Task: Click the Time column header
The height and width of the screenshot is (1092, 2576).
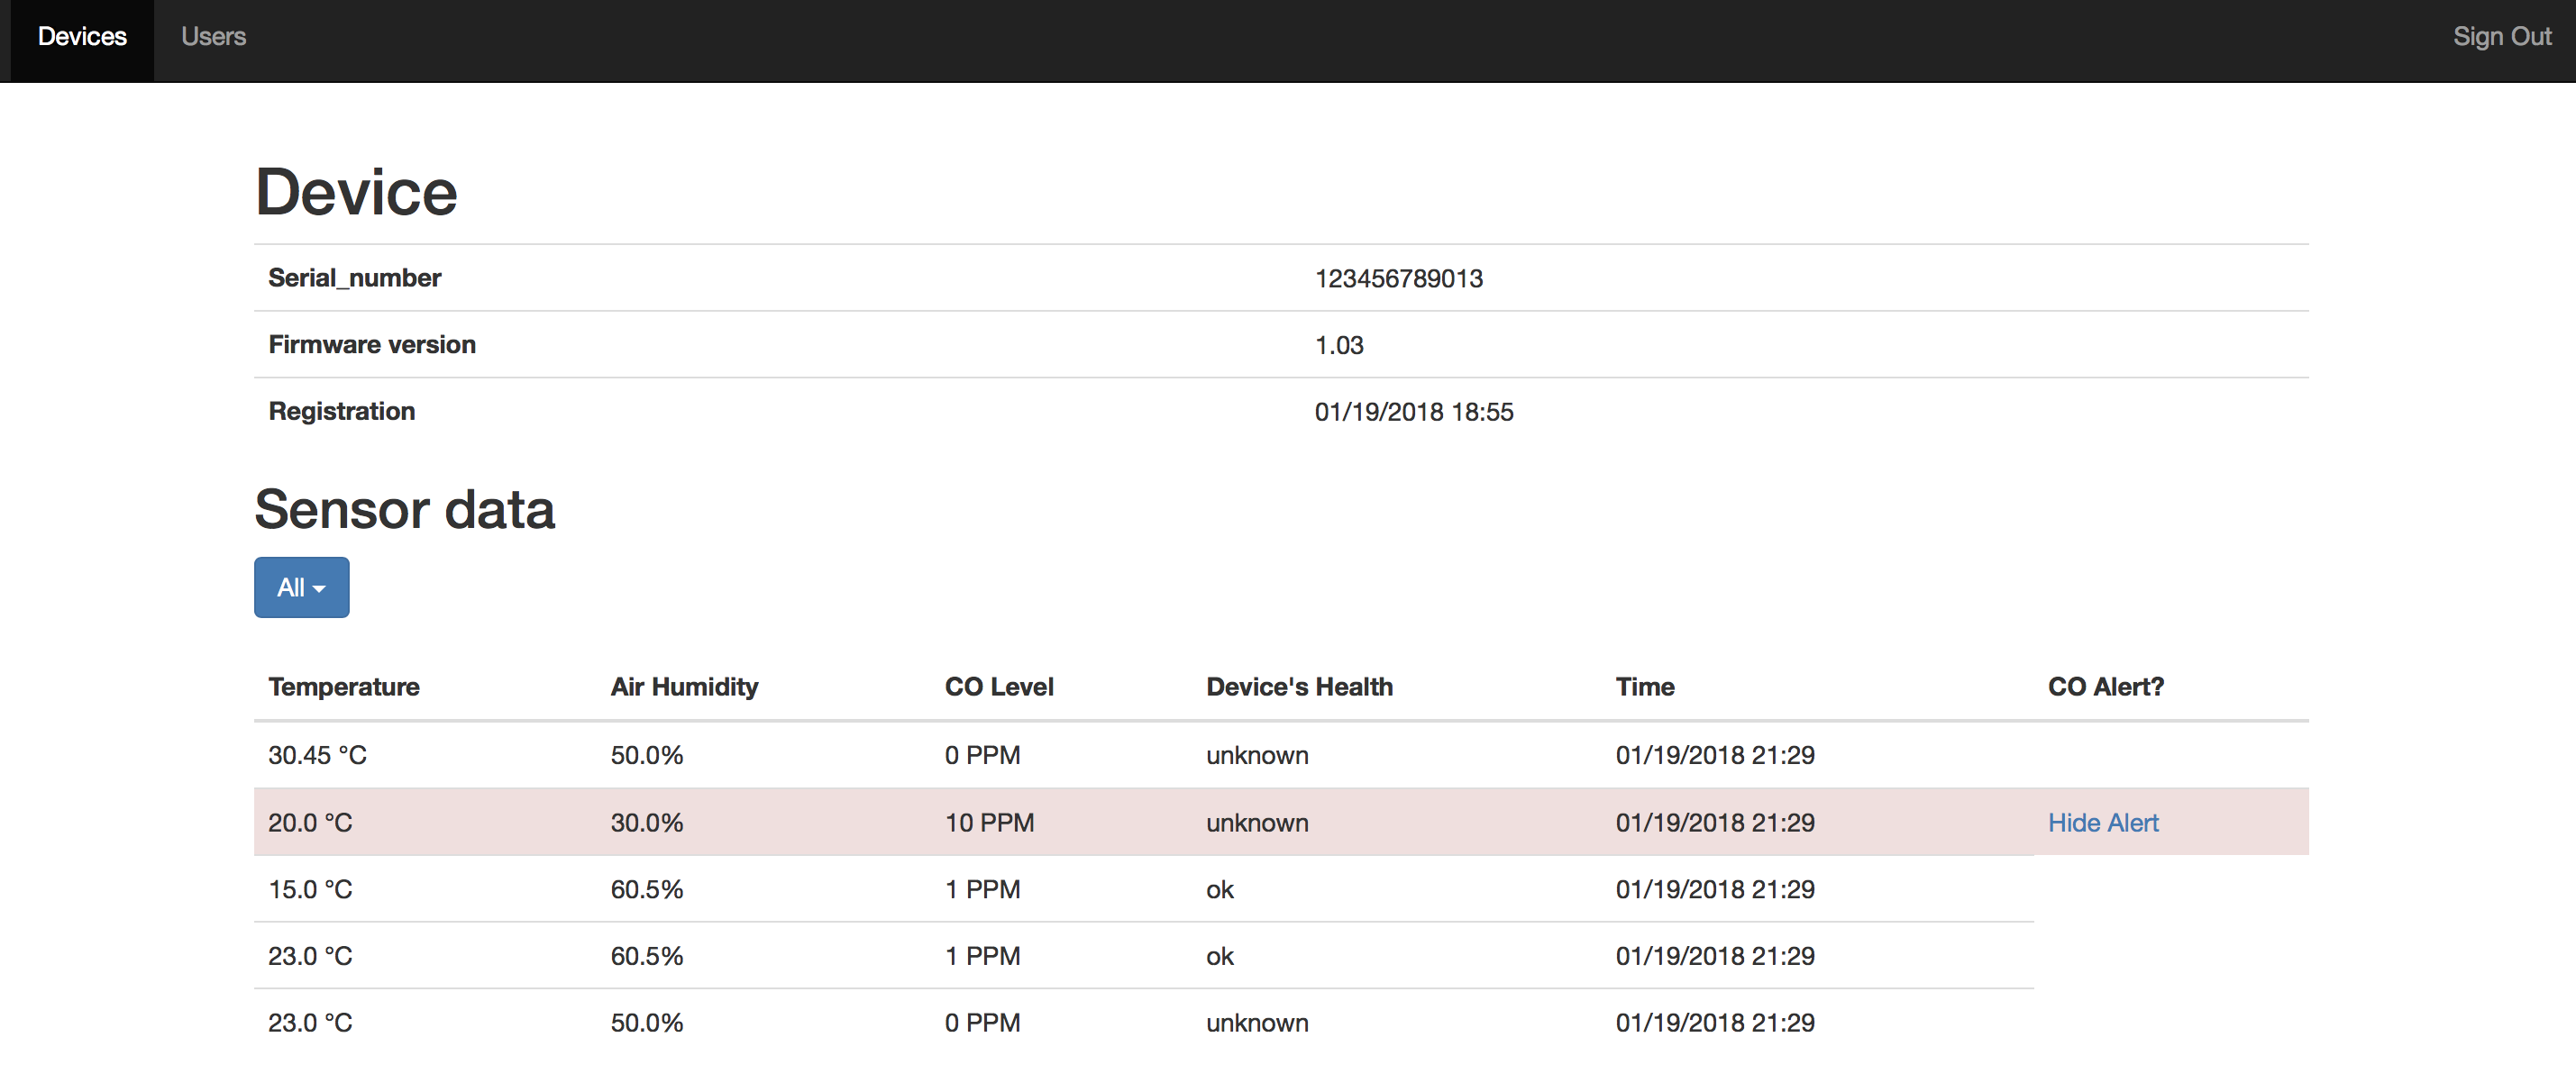Action: [1644, 687]
